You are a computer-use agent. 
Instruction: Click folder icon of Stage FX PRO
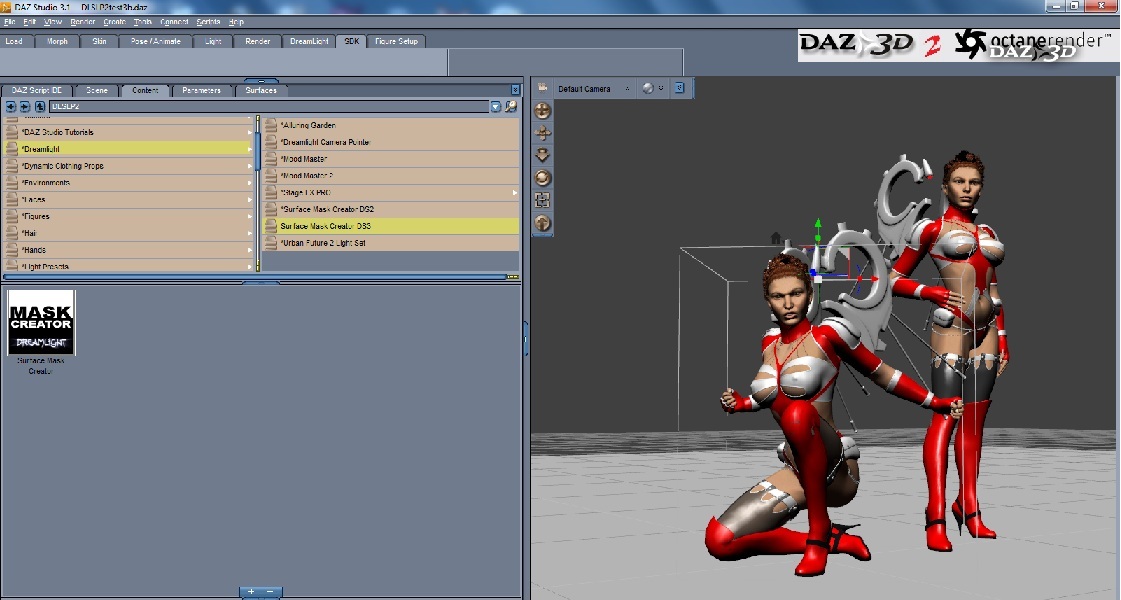pyautogui.click(x=271, y=192)
